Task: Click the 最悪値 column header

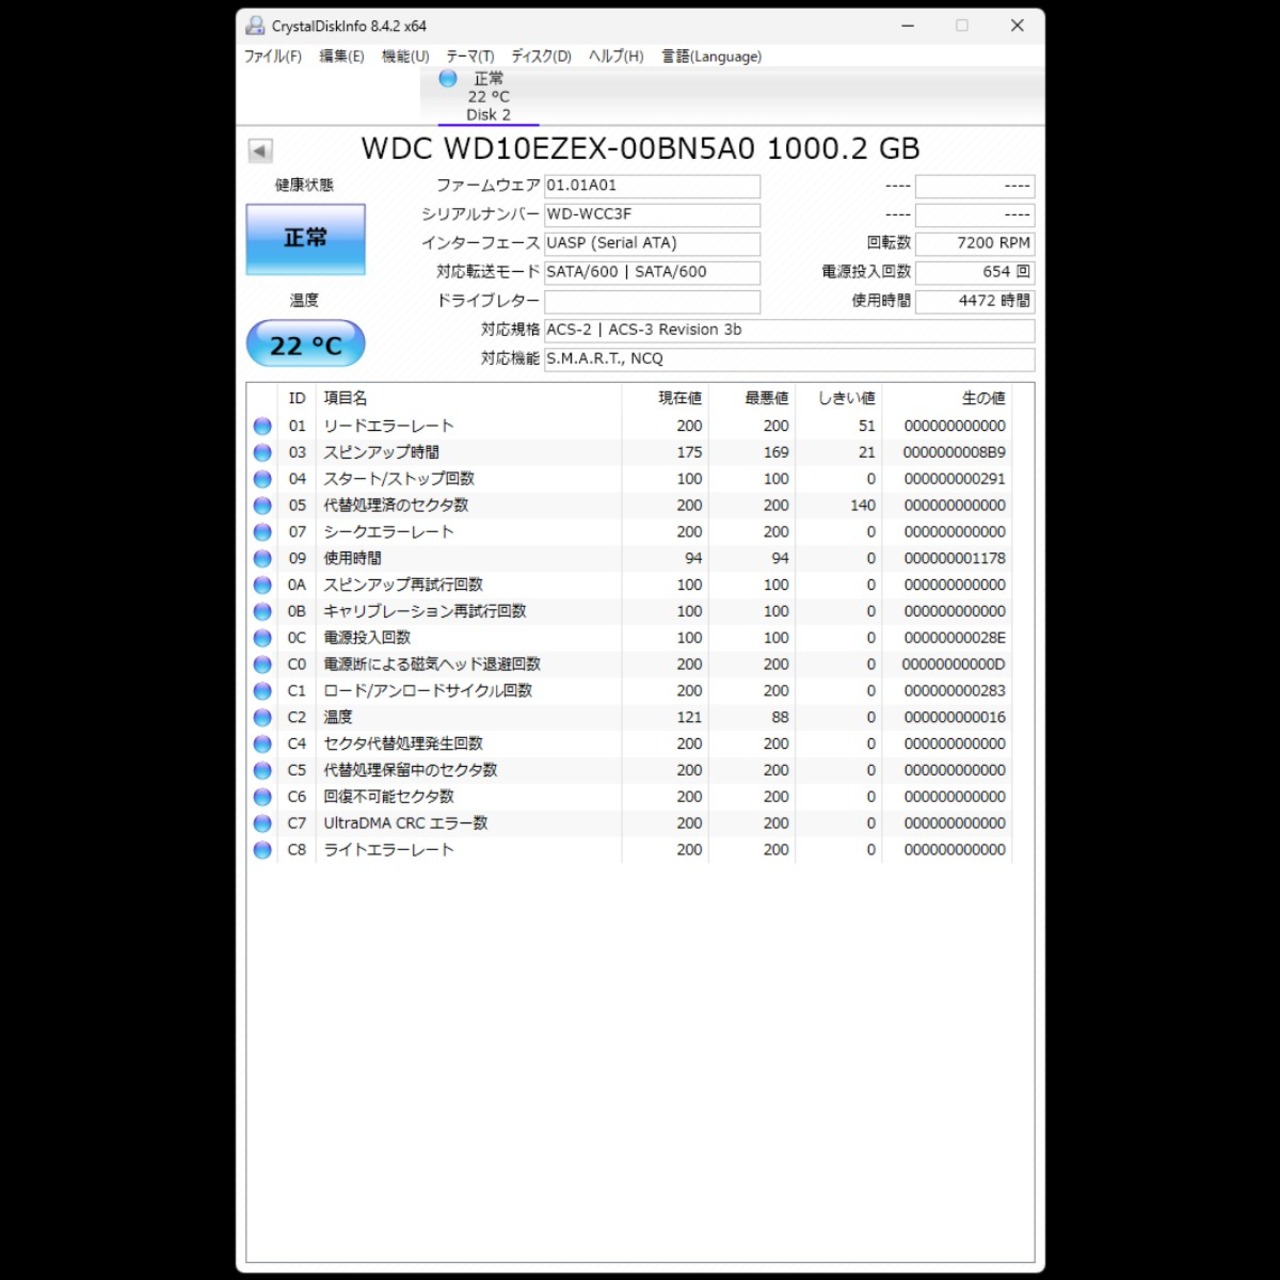Action: click(x=752, y=398)
